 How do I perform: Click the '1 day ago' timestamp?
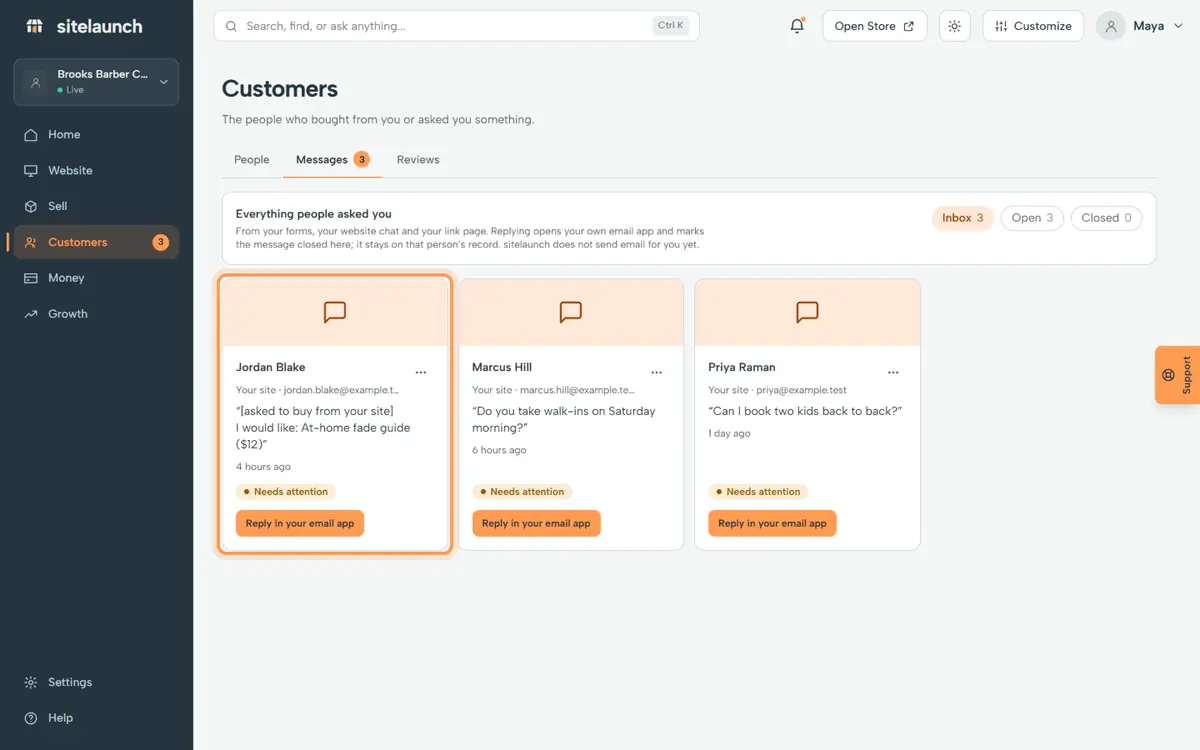click(x=729, y=434)
